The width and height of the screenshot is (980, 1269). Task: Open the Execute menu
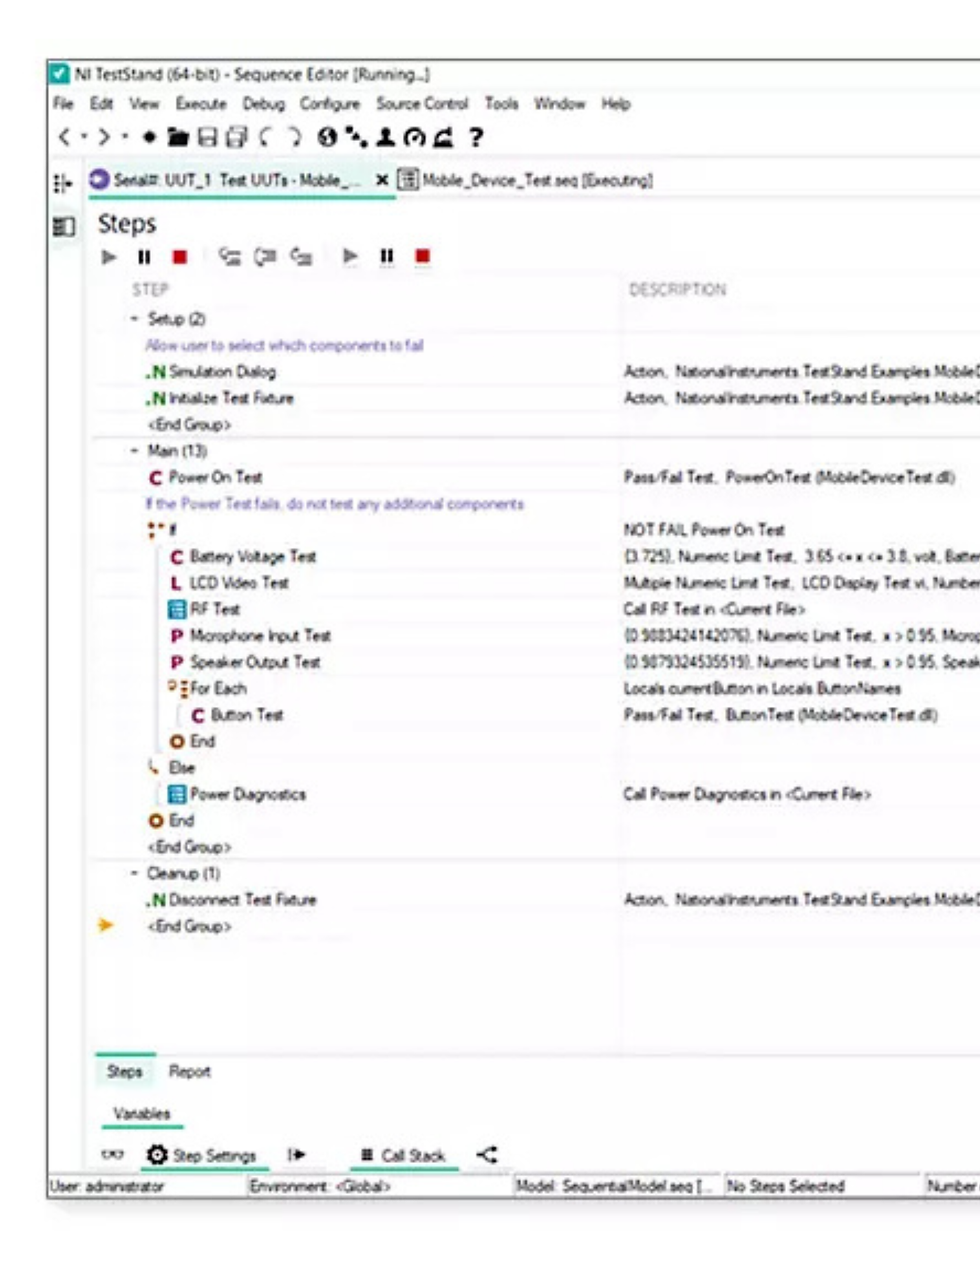[x=201, y=104]
